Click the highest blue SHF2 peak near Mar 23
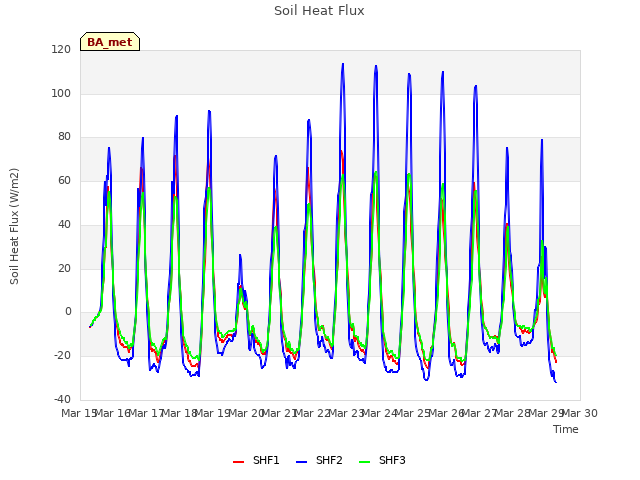 [x=343, y=64]
